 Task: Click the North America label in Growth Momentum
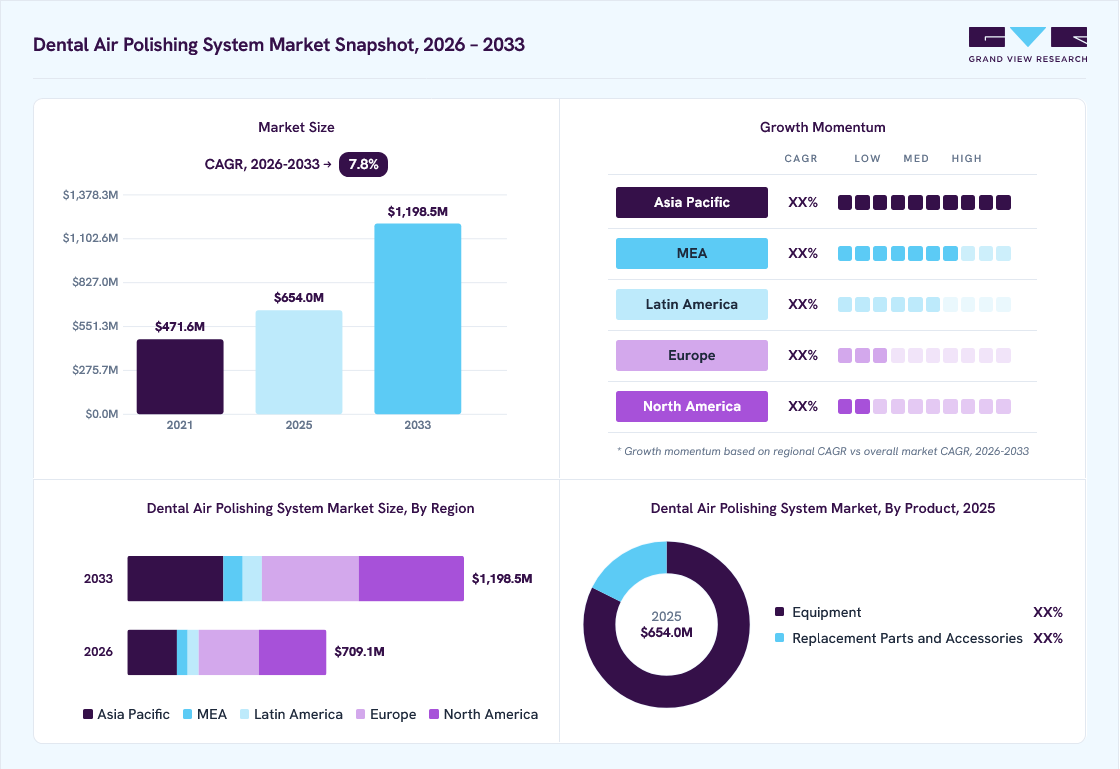[691, 406]
